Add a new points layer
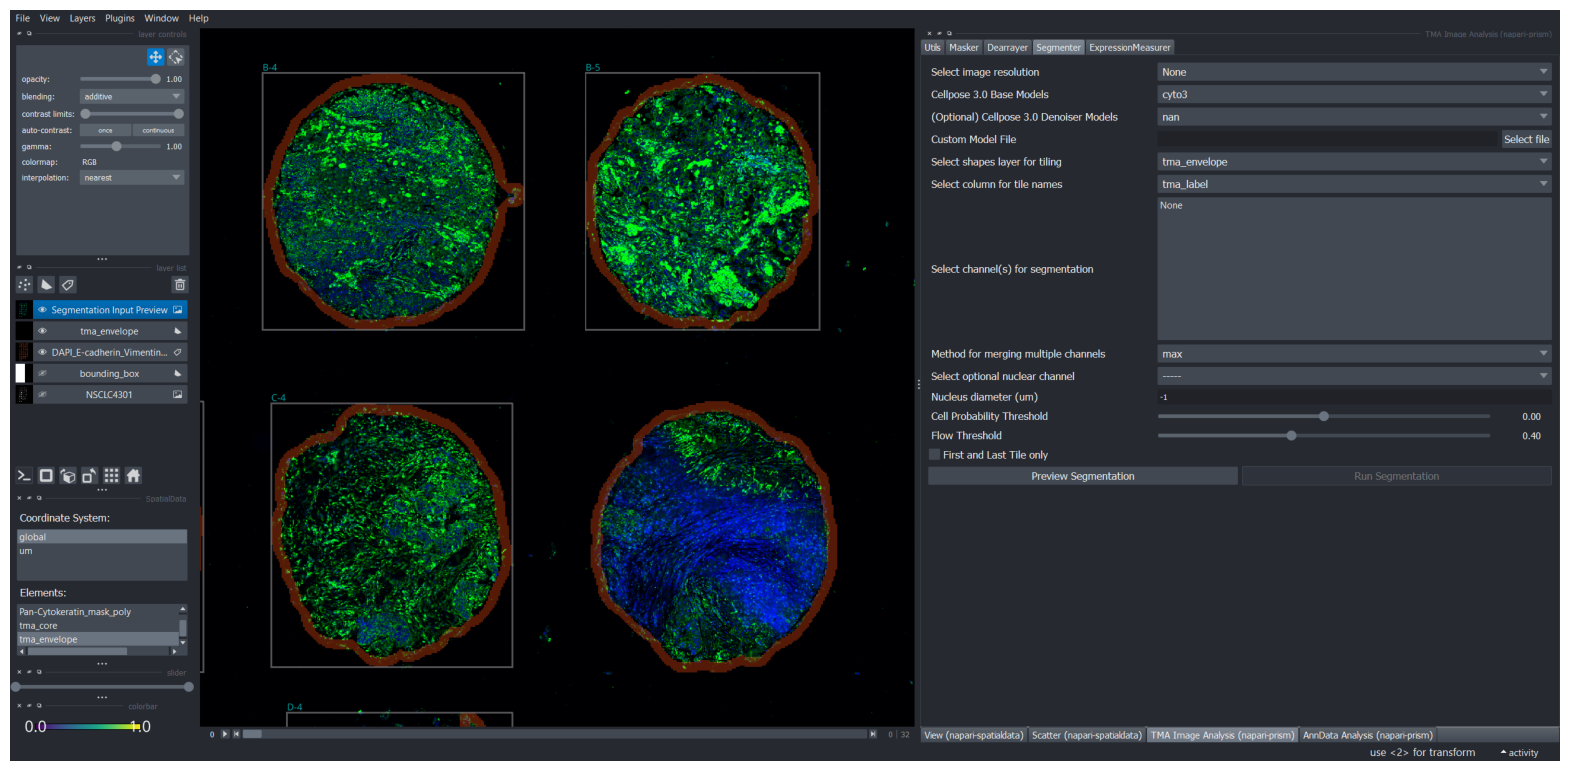Viewport: 1570px width, 771px height. pyautogui.click(x=25, y=285)
